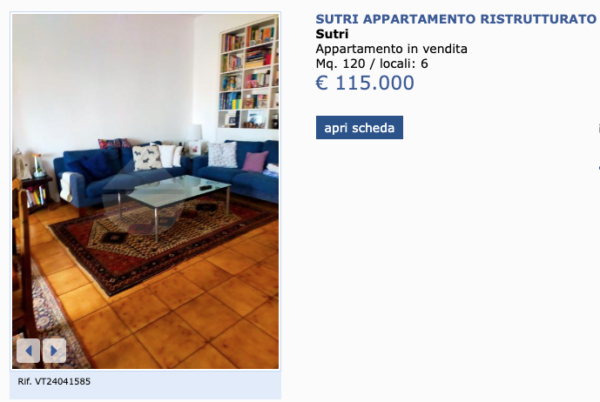
Task: Click the 'Appartamento in vendita' description line
Action: (391, 49)
